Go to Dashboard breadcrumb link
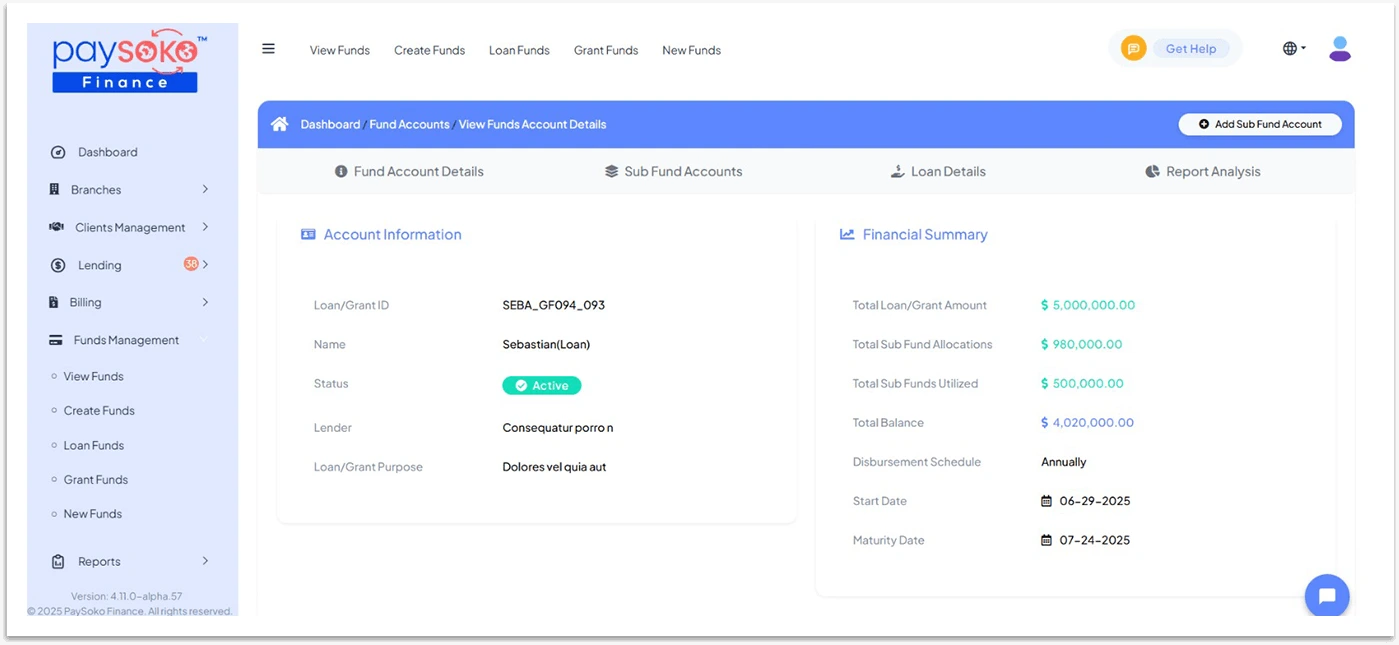 coord(330,124)
